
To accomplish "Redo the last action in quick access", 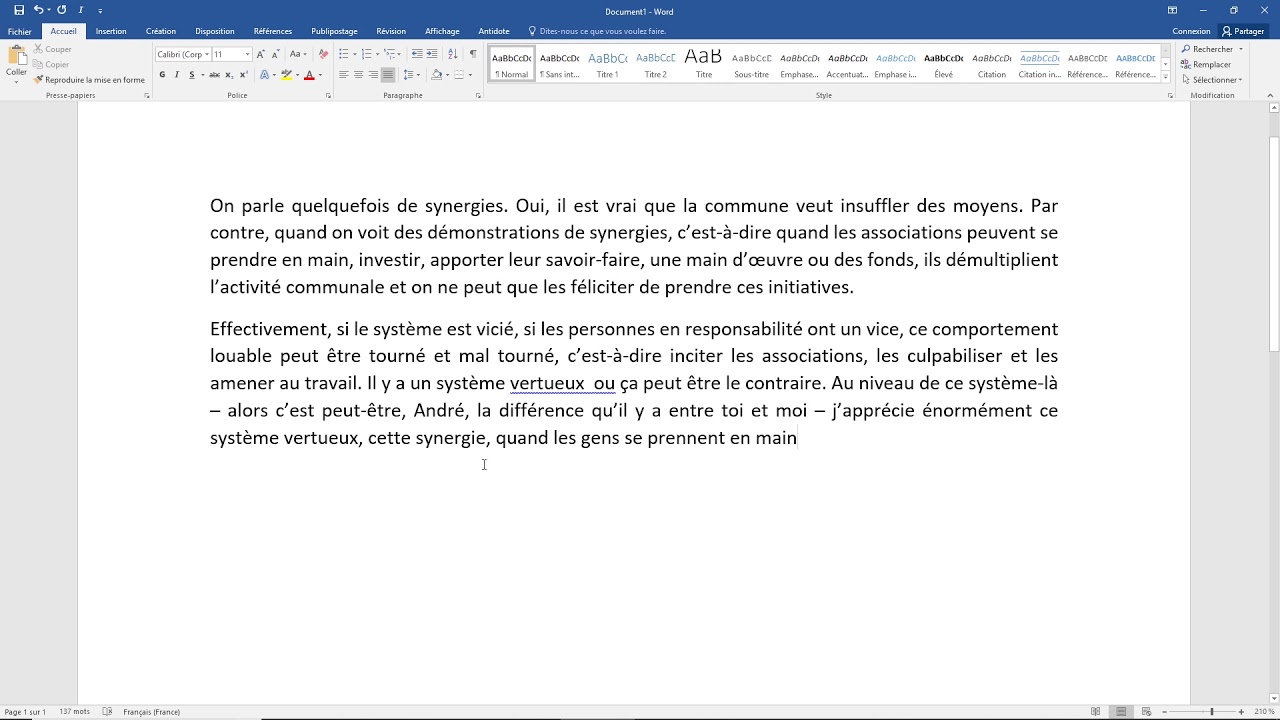I will (61, 10).
